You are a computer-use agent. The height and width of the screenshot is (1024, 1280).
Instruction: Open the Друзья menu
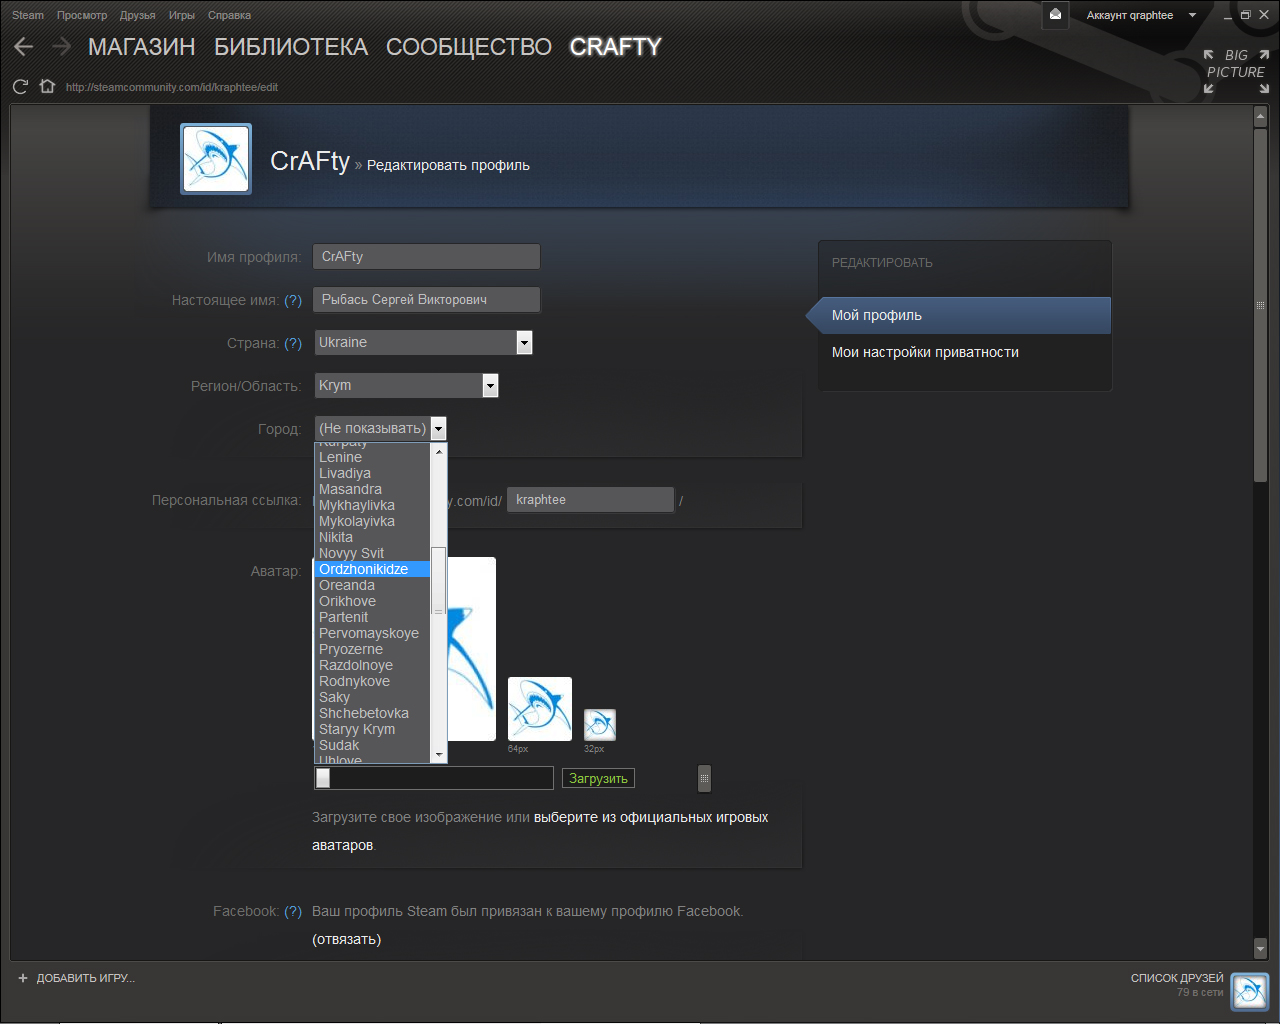pyautogui.click(x=138, y=15)
